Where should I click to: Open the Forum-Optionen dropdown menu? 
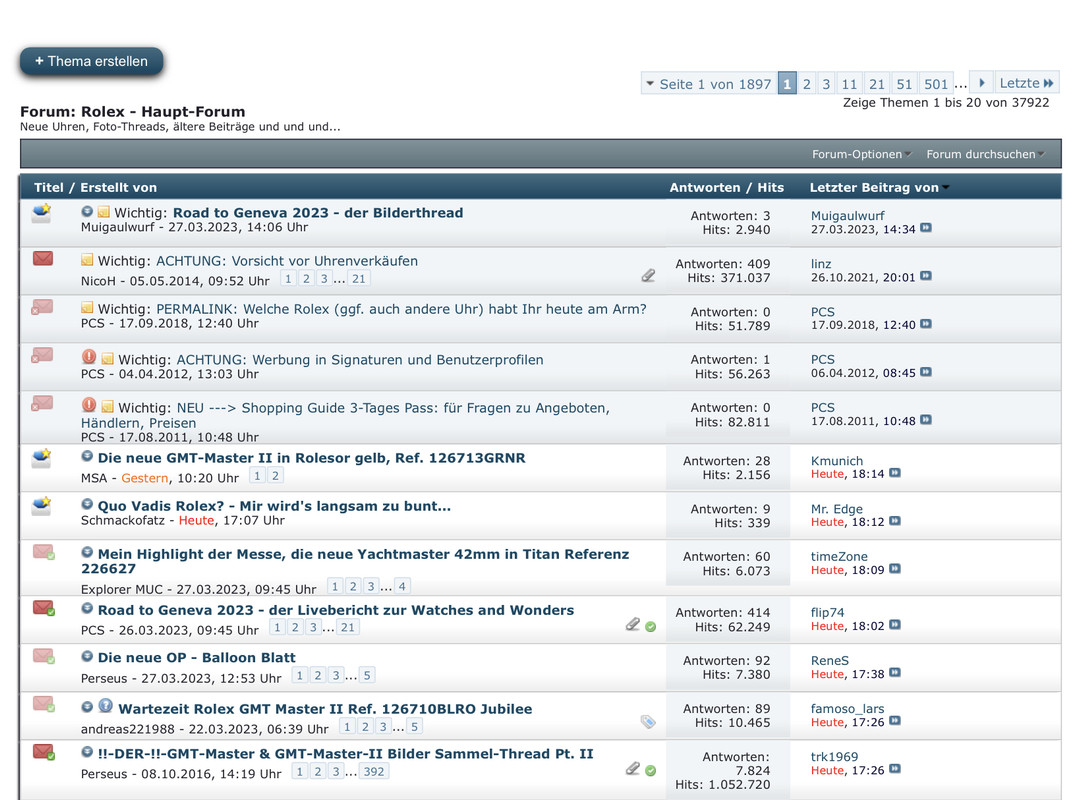coord(861,154)
